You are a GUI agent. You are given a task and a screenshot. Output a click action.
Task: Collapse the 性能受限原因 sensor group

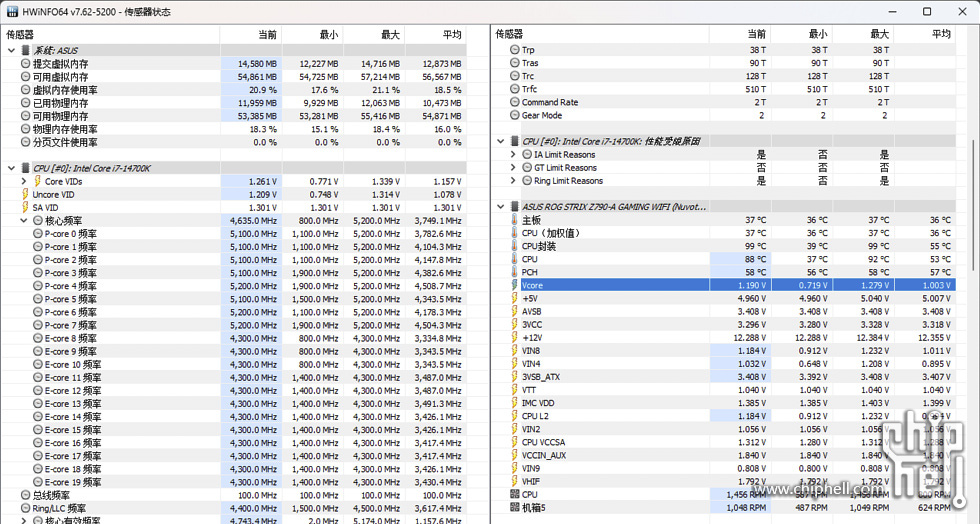point(501,141)
